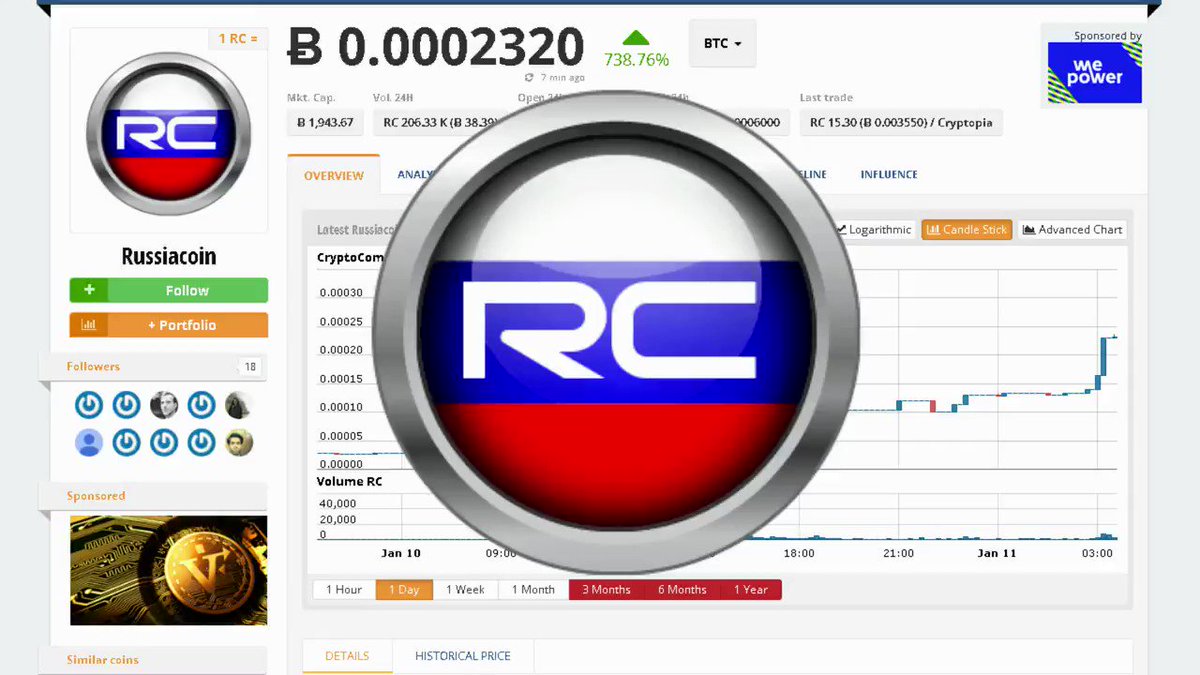This screenshot has height=675, width=1200.
Task: Switch to the INFLUENCE tab
Action: pyautogui.click(x=889, y=174)
